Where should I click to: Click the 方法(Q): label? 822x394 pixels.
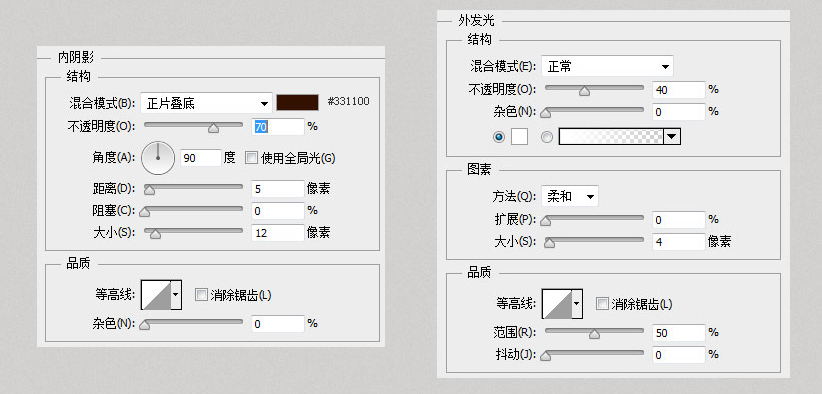[x=514, y=196]
